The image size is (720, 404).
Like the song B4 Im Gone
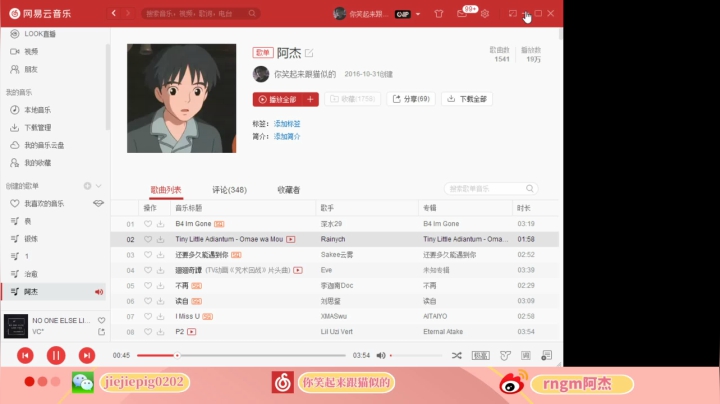coord(148,224)
